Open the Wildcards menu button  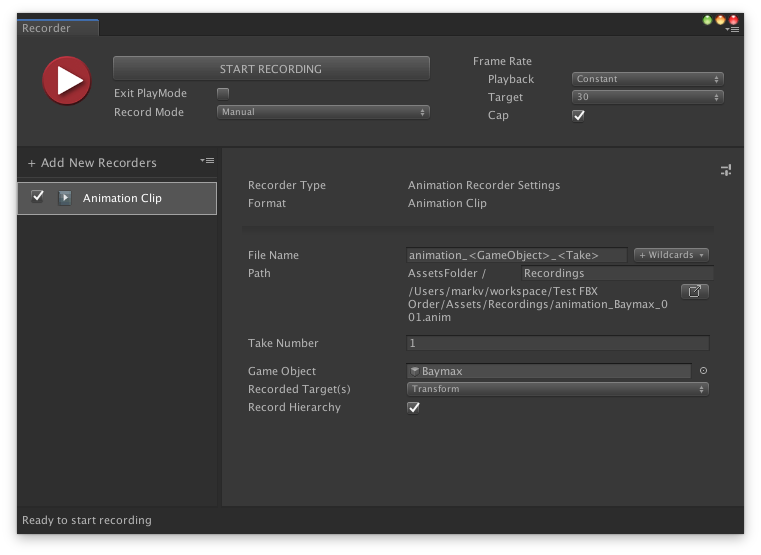click(671, 255)
